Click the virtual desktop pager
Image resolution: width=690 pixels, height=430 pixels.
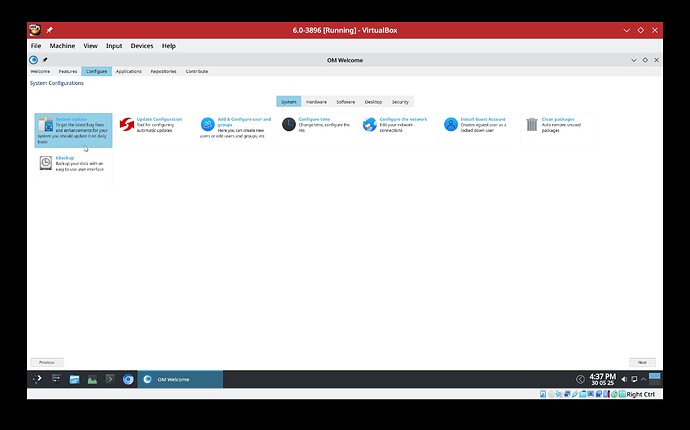655,379
